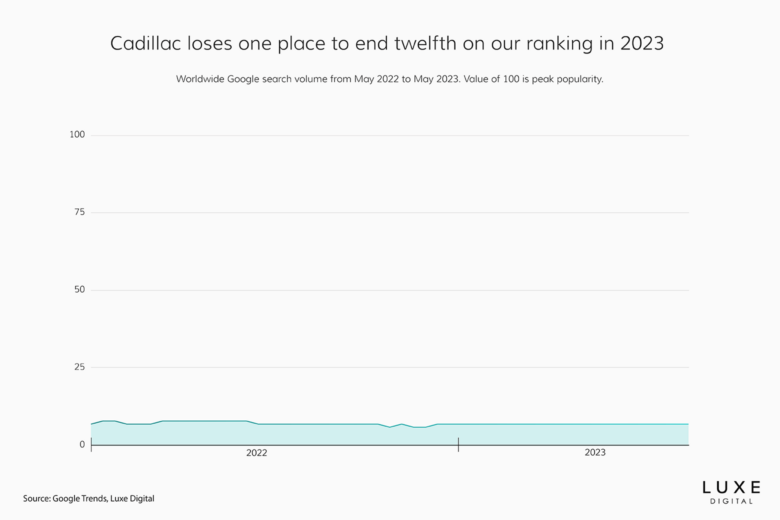
Task: Click the 100 label on the y-axis
Action: point(77,135)
